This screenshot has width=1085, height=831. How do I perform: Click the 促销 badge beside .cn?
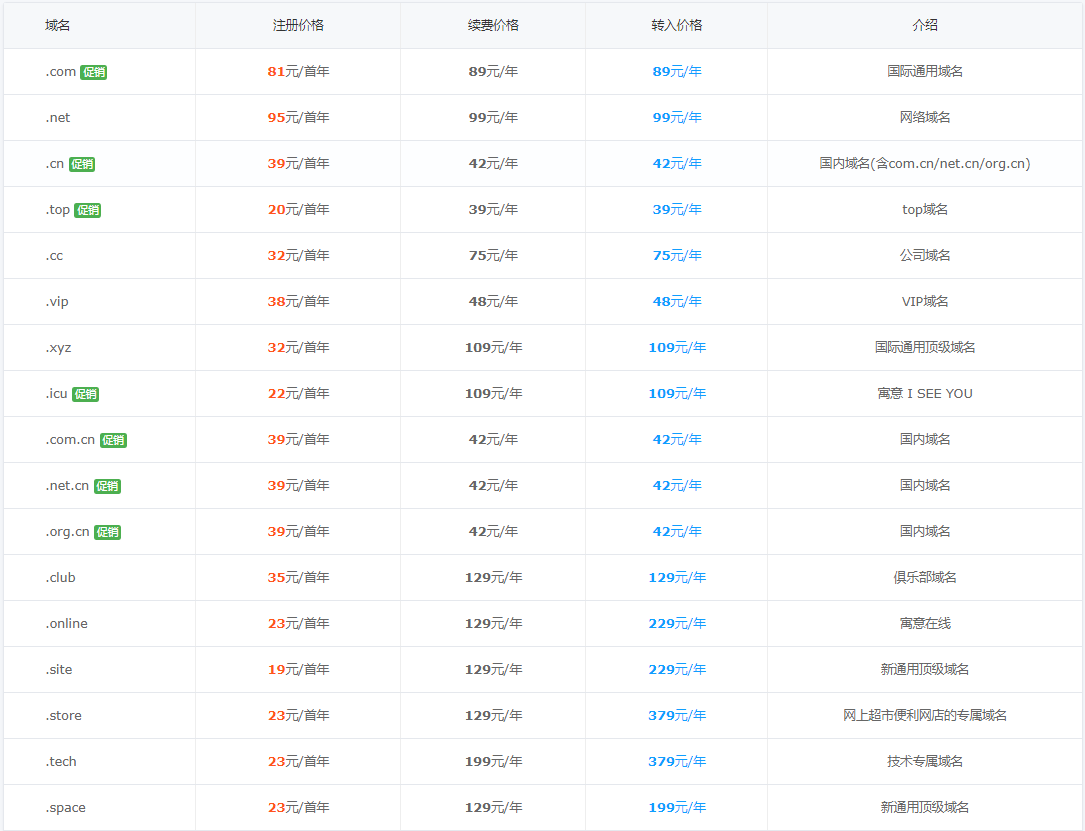coord(82,164)
